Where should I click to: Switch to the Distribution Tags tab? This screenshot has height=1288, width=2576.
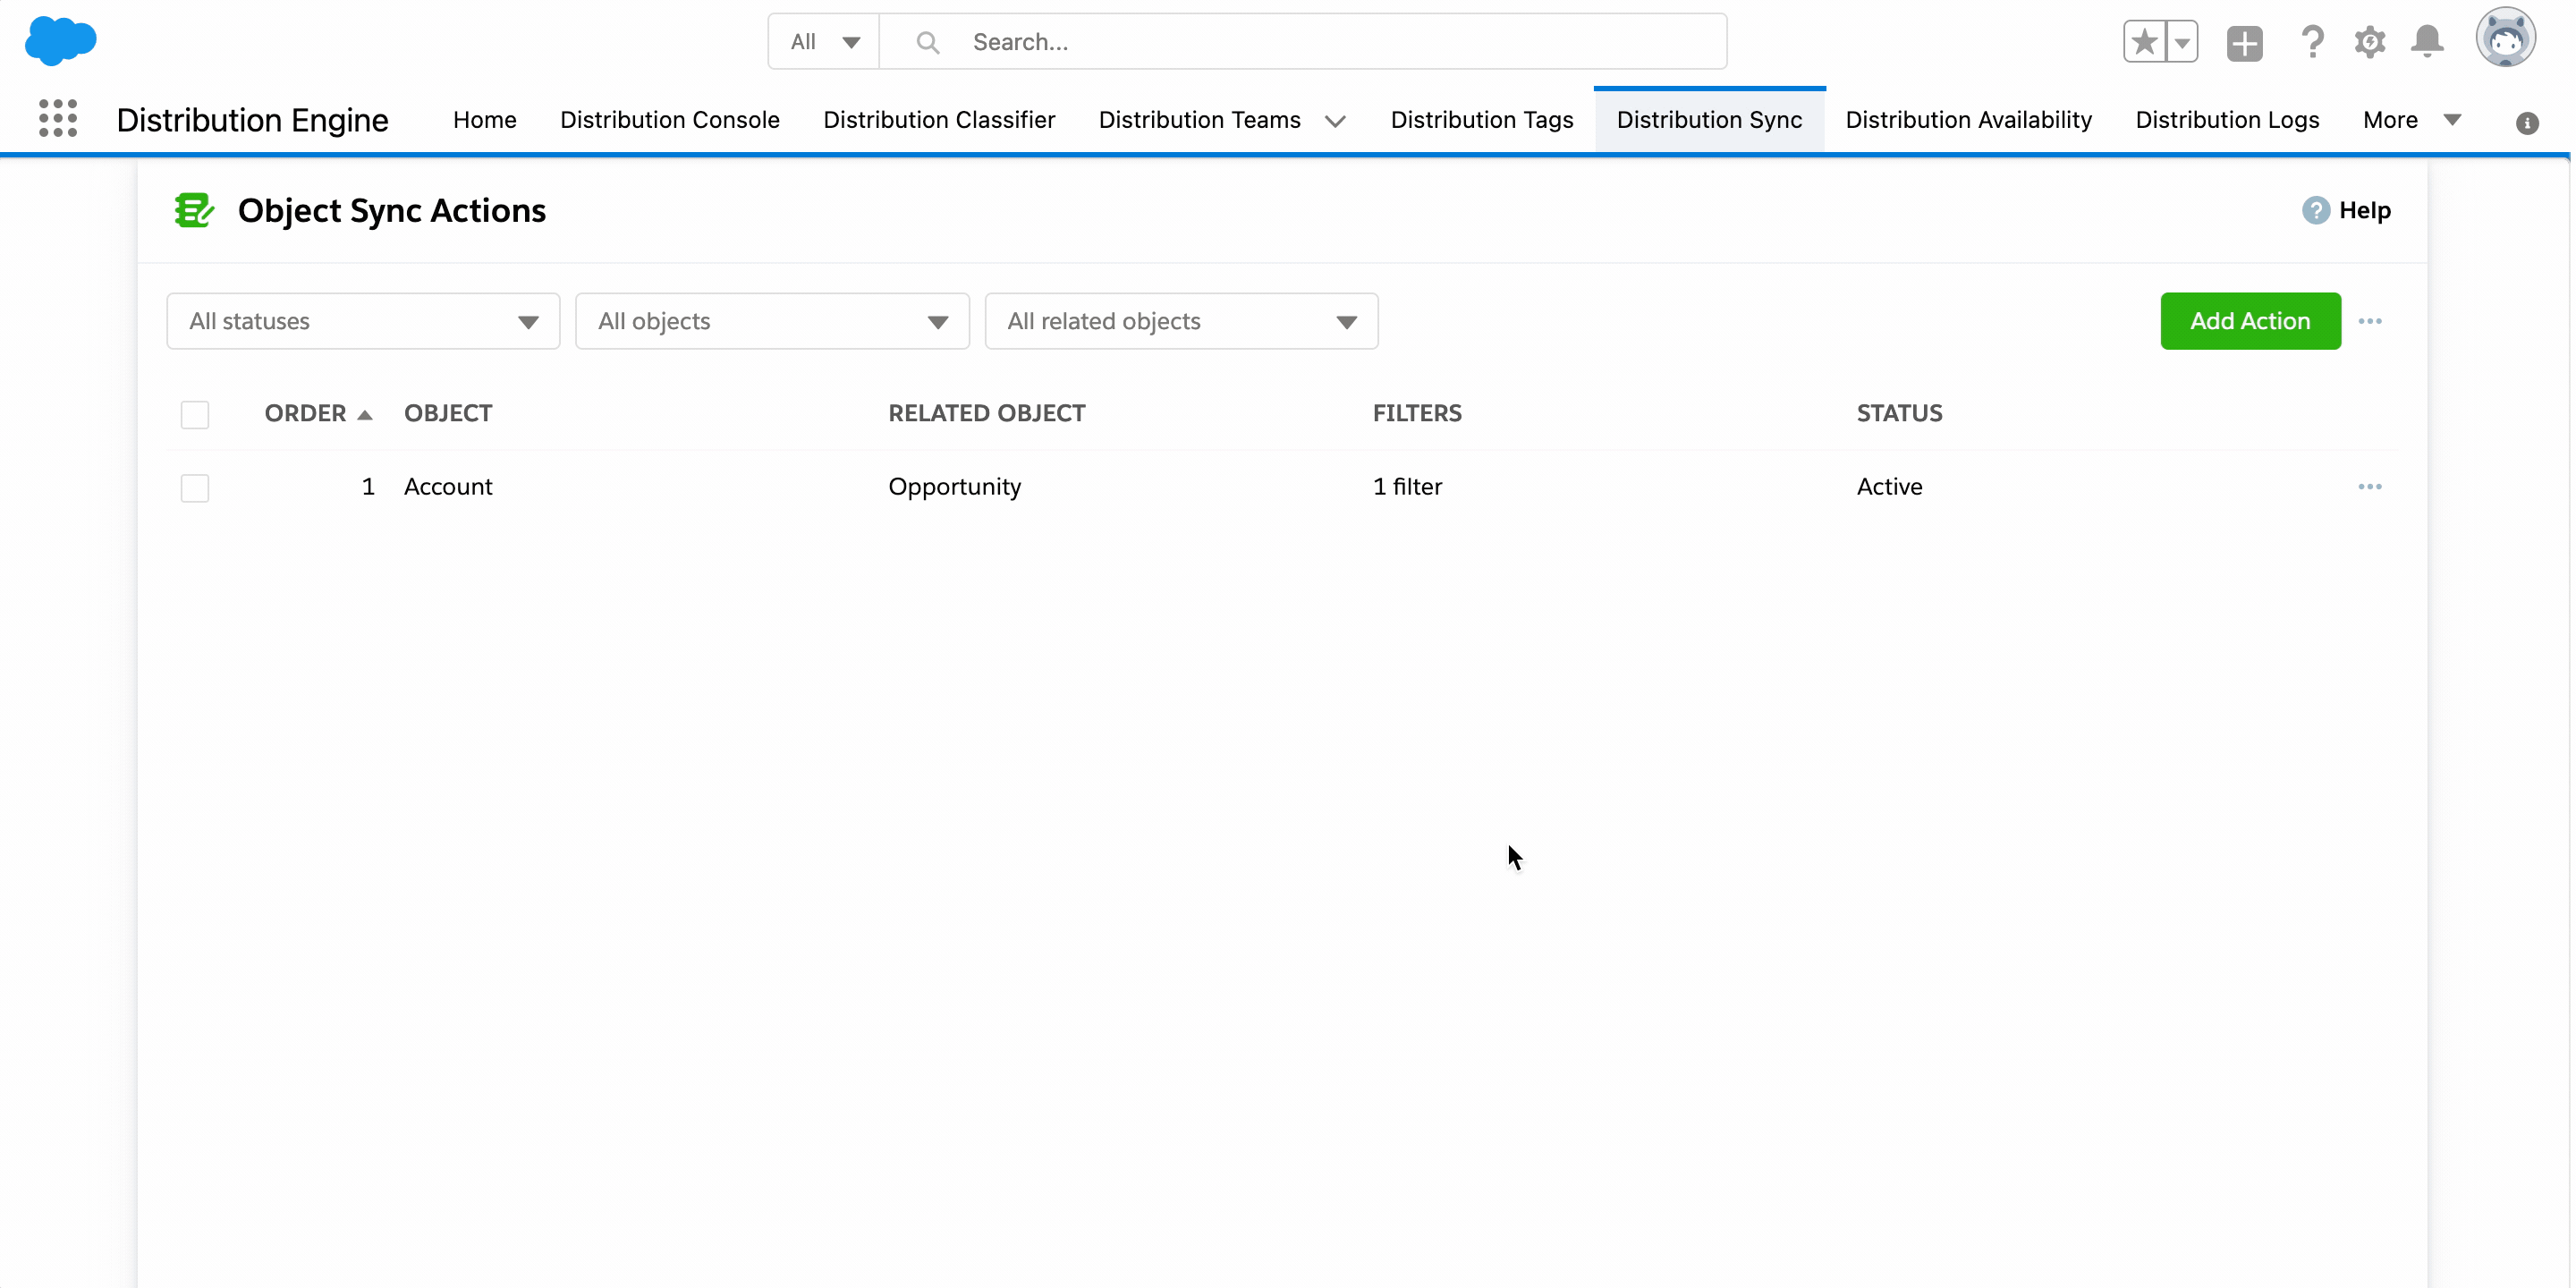click(x=1481, y=120)
